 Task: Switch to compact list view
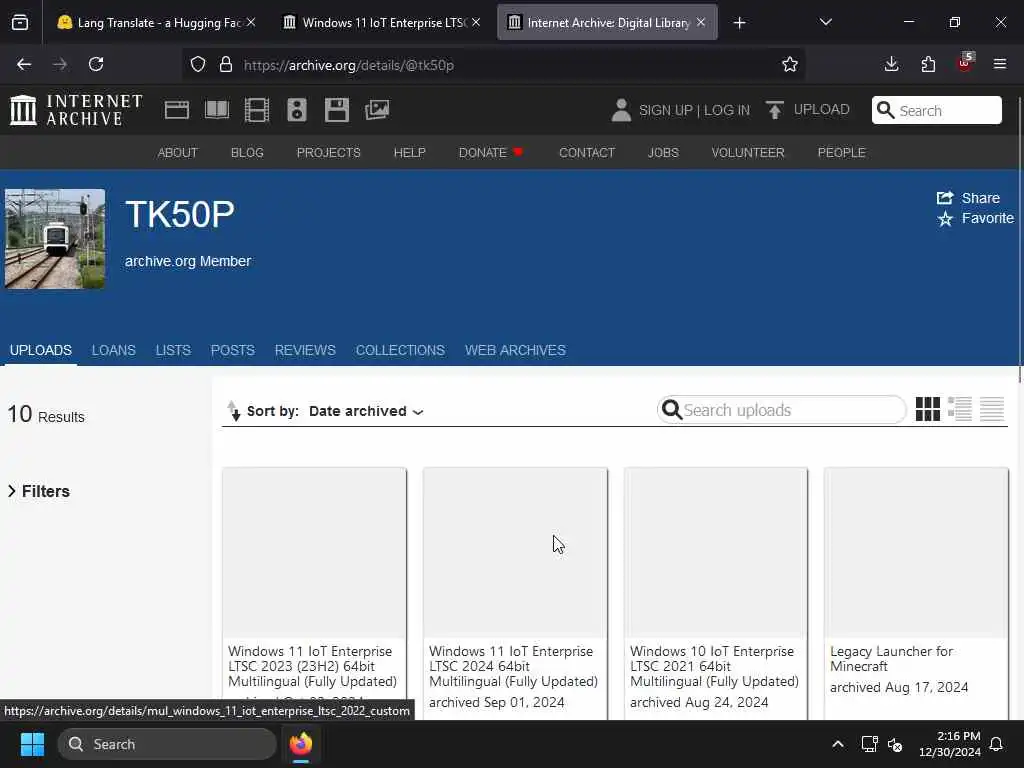(991, 409)
